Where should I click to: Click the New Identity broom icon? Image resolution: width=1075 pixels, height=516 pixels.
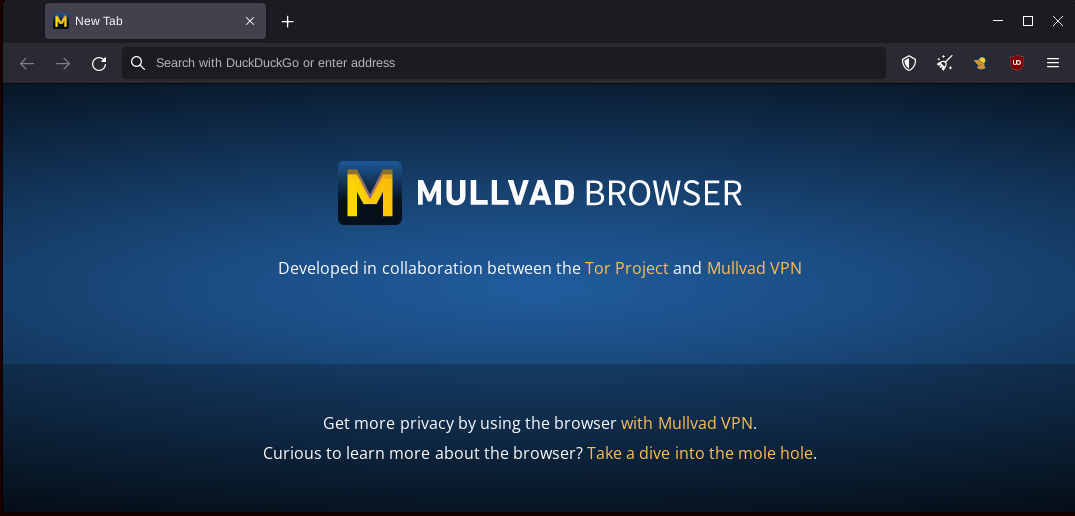tap(945, 63)
